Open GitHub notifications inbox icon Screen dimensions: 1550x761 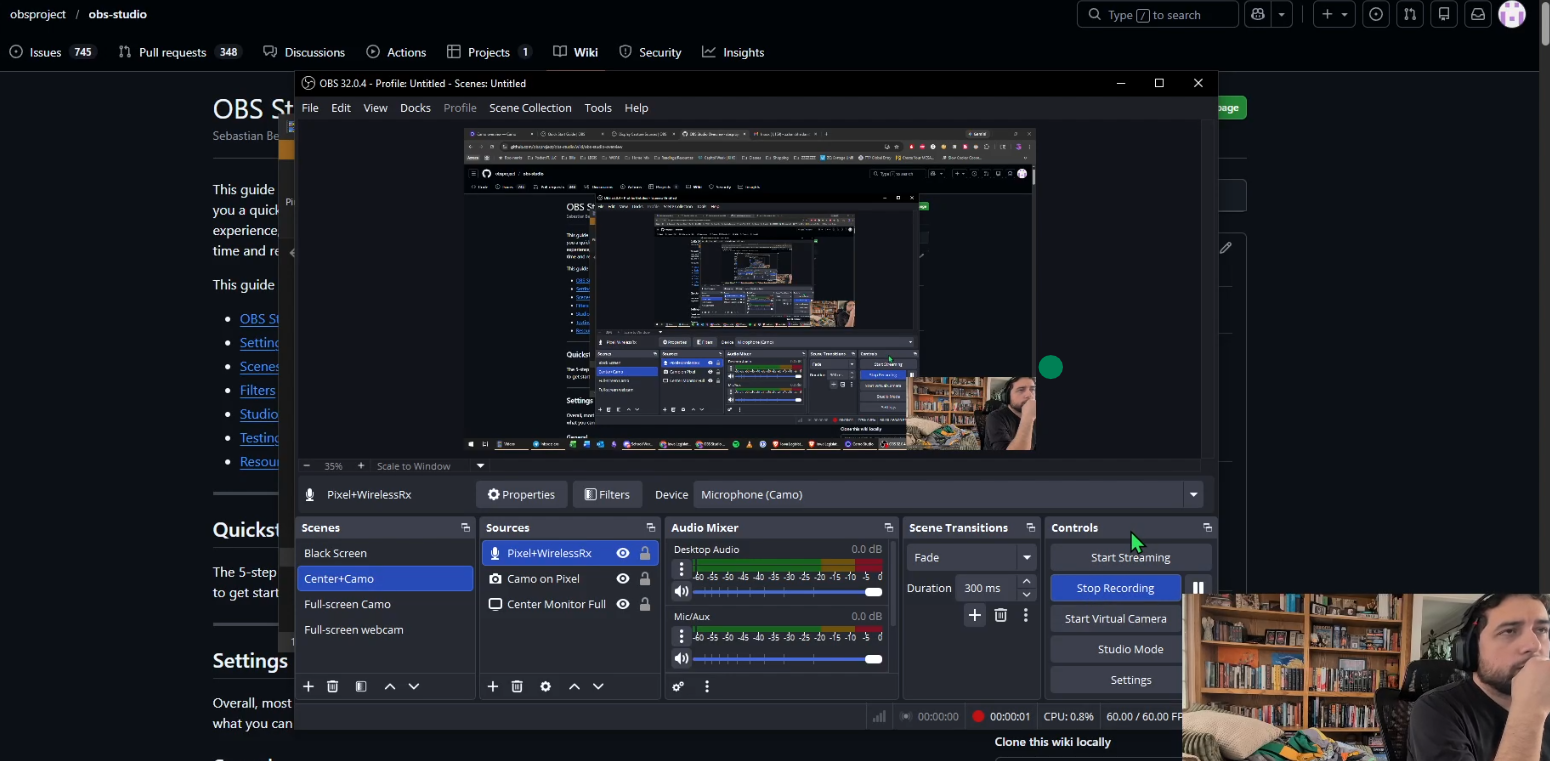[x=1478, y=14]
